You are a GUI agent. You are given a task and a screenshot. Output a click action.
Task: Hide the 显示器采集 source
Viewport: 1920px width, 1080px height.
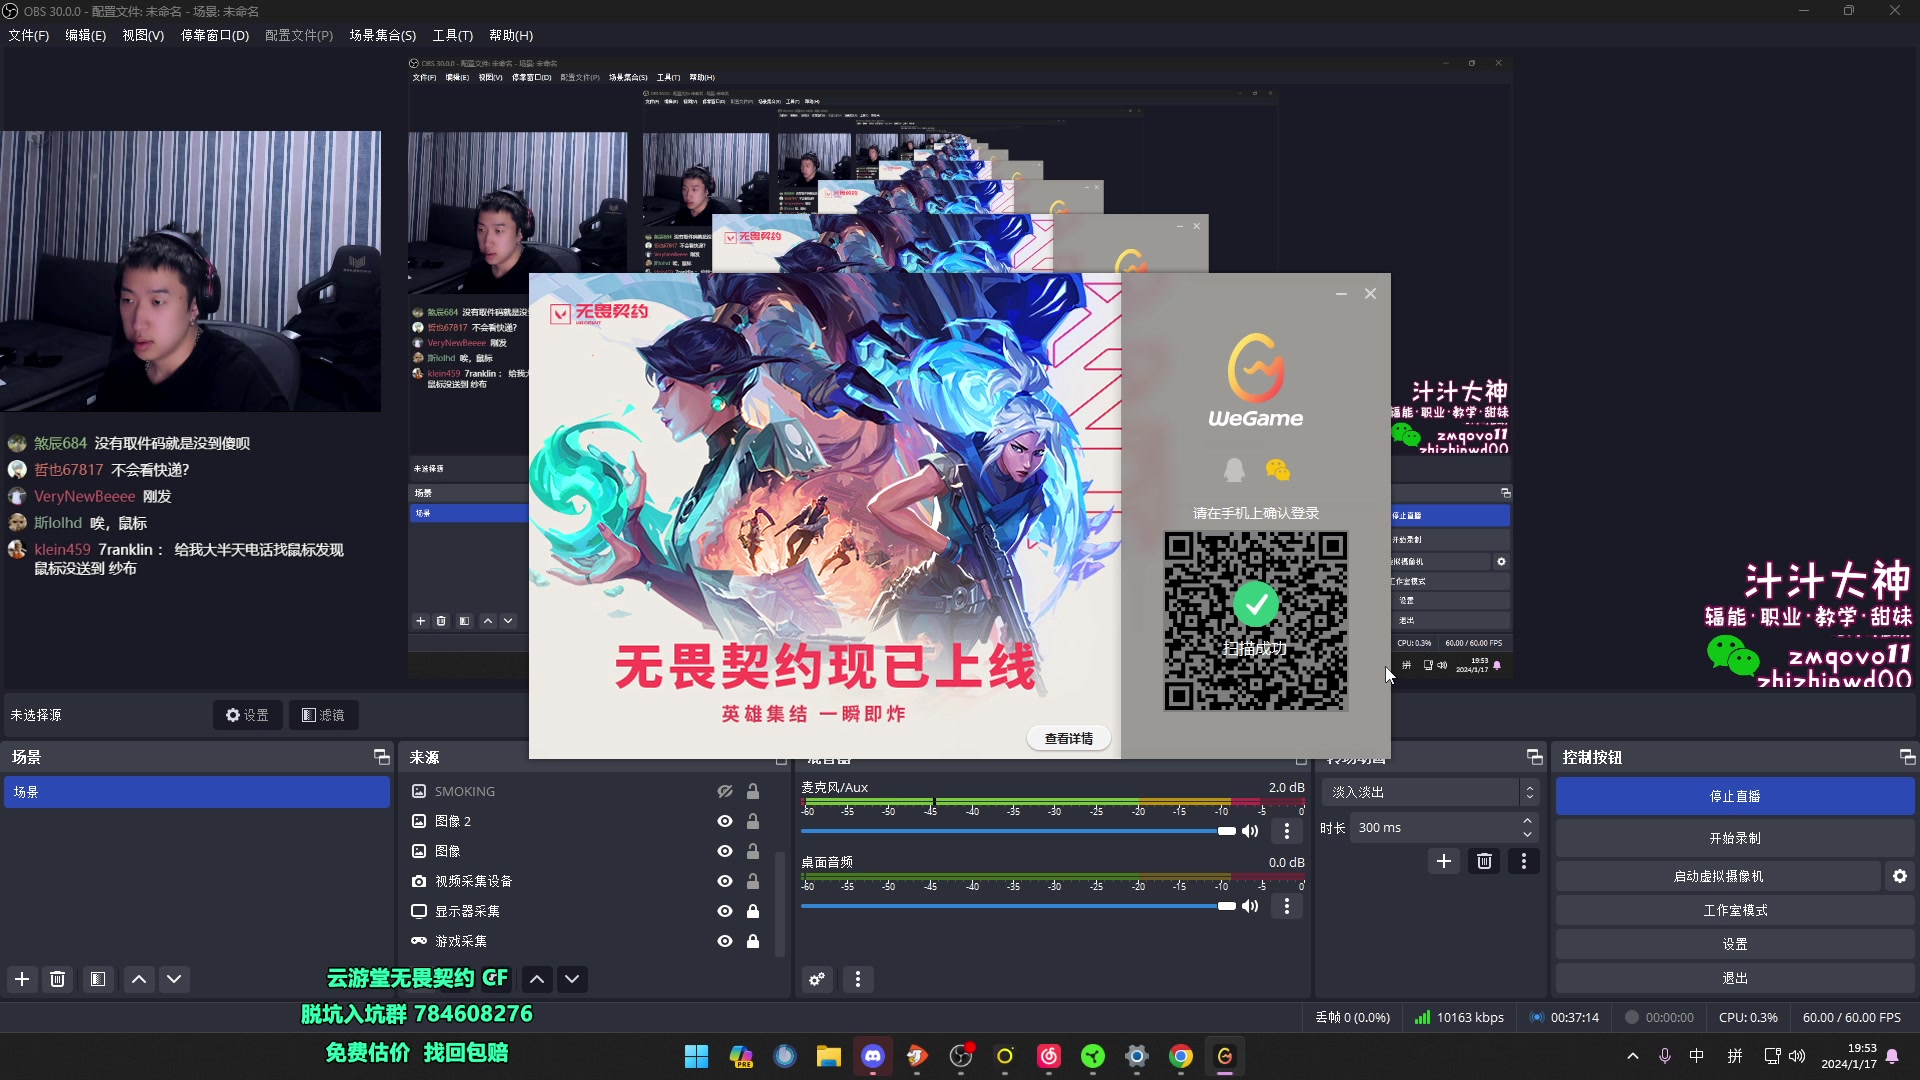pos(725,911)
